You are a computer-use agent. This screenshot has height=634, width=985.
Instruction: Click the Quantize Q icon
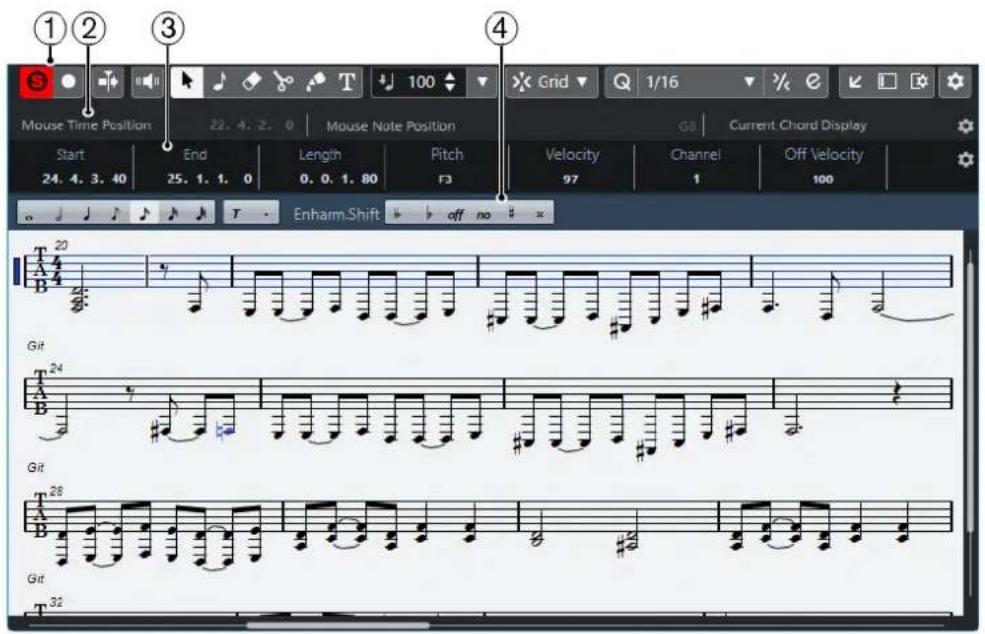click(621, 82)
